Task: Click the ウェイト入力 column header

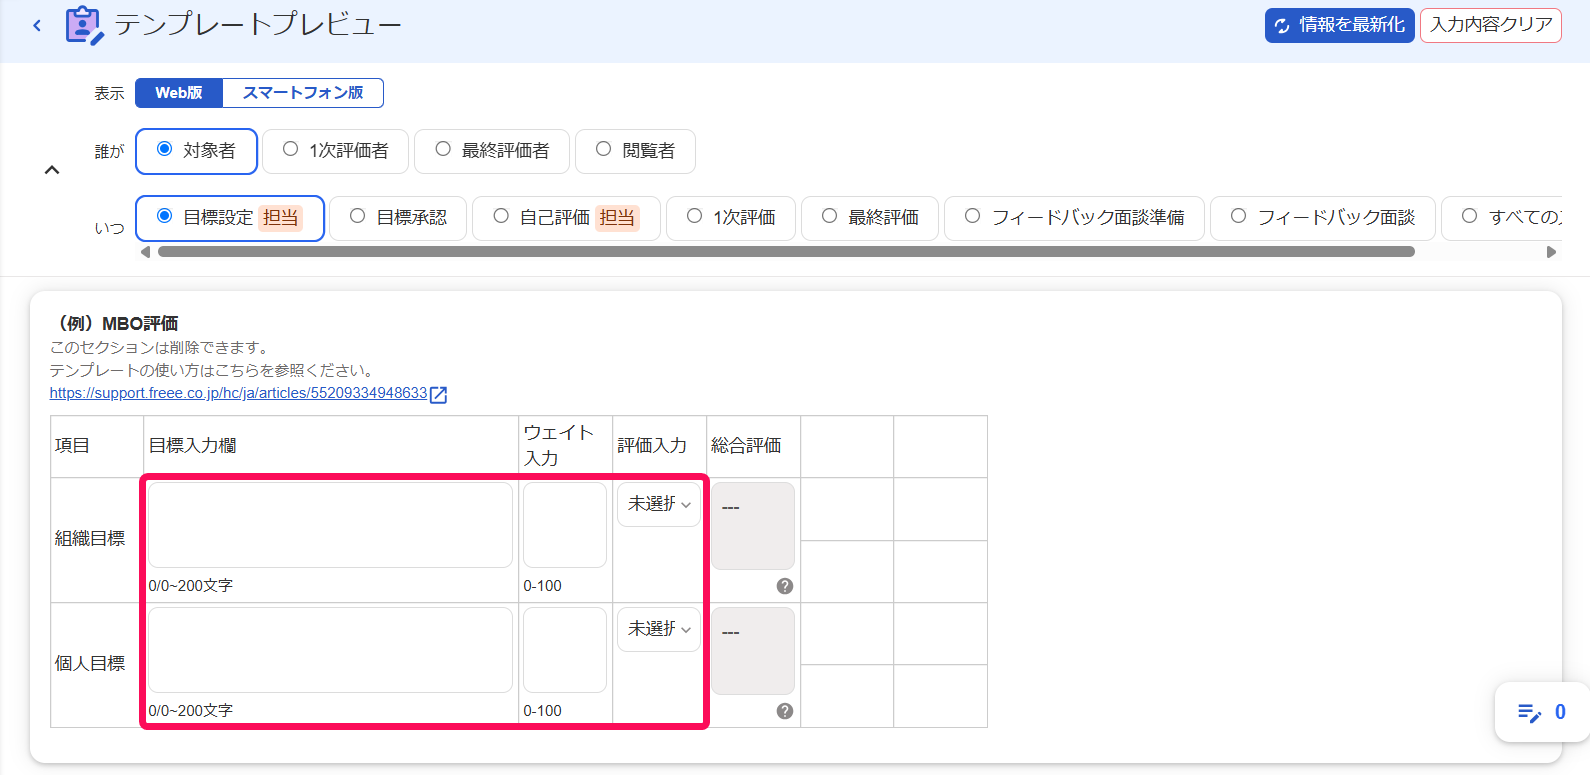Action: pos(559,446)
